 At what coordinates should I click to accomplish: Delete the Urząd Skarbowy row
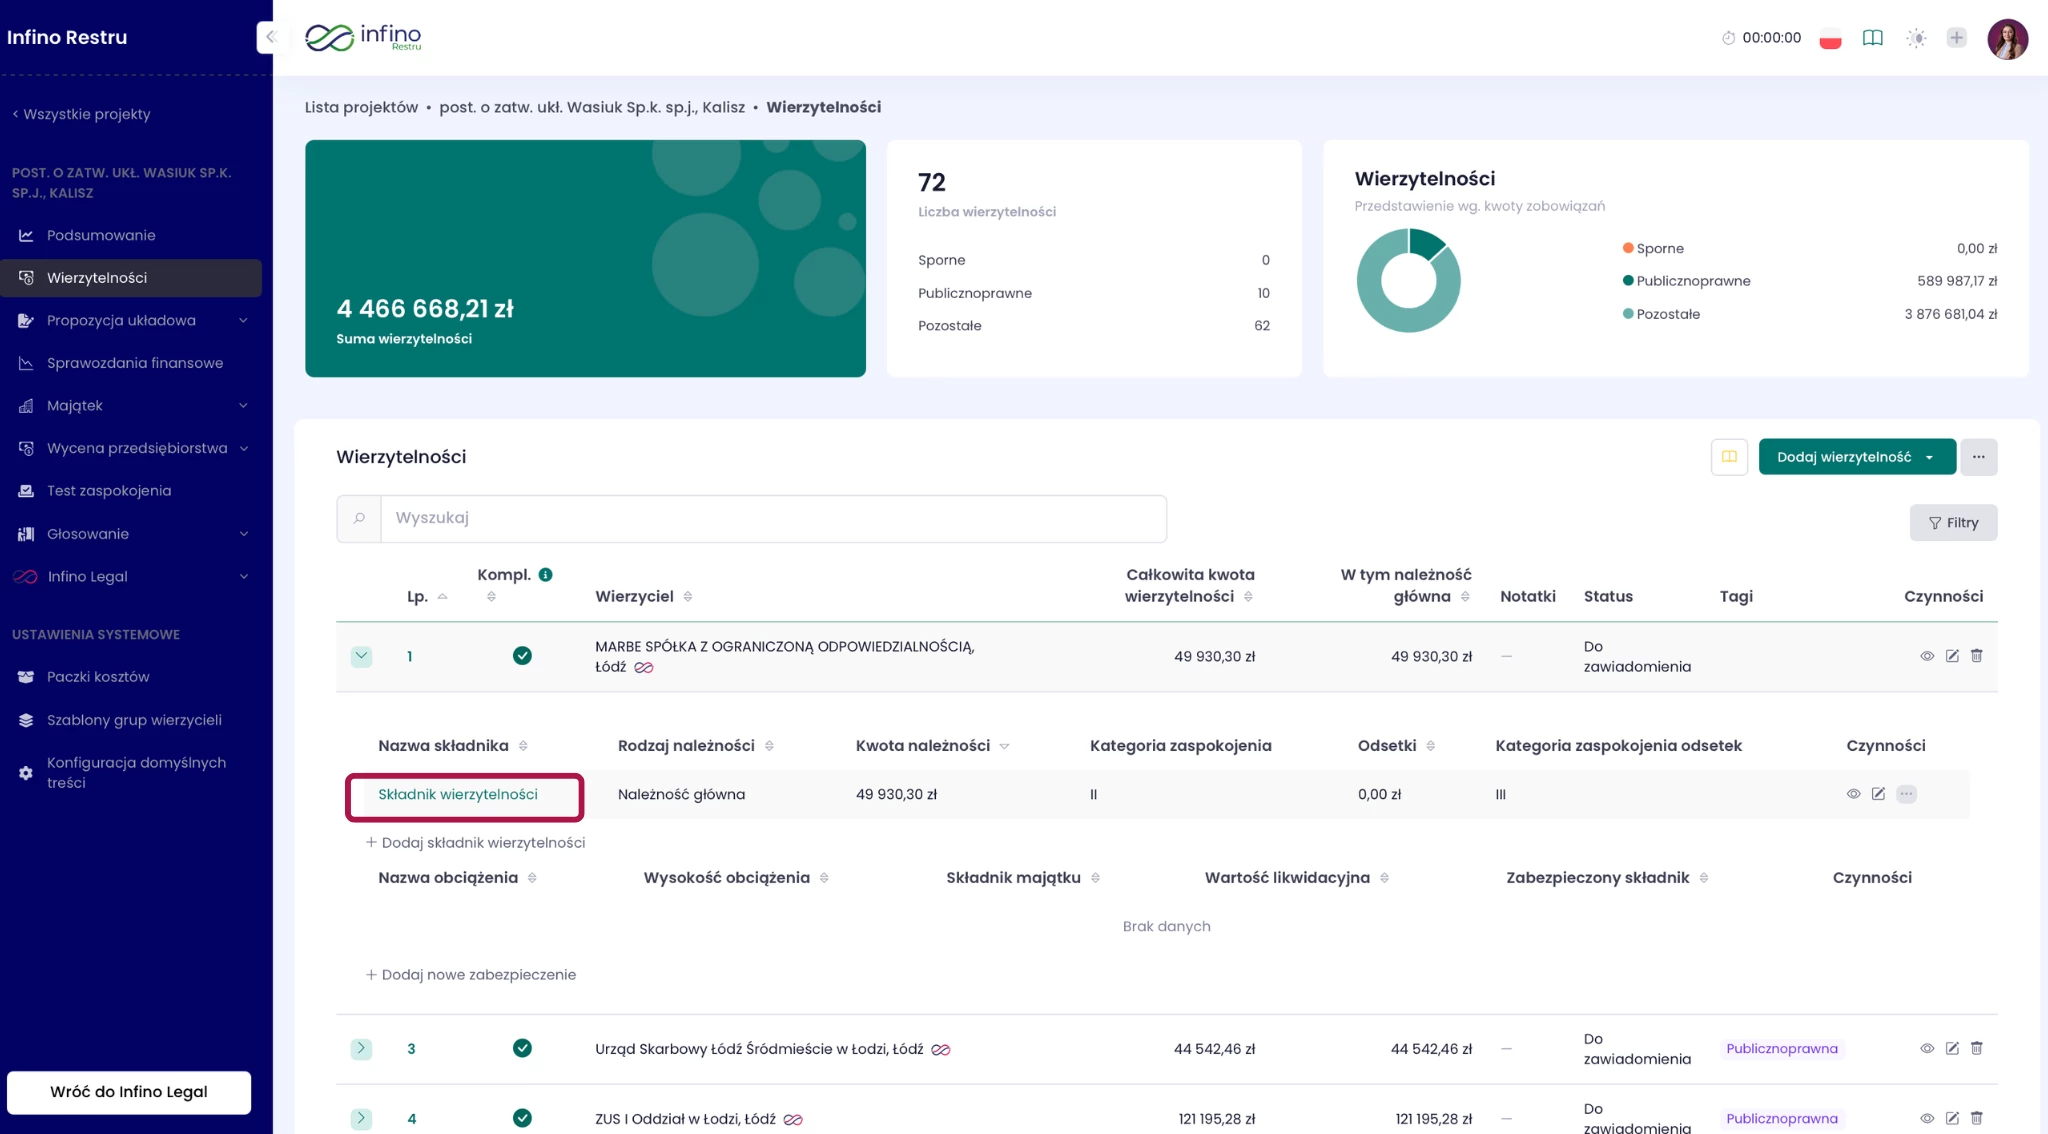coord(1976,1049)
